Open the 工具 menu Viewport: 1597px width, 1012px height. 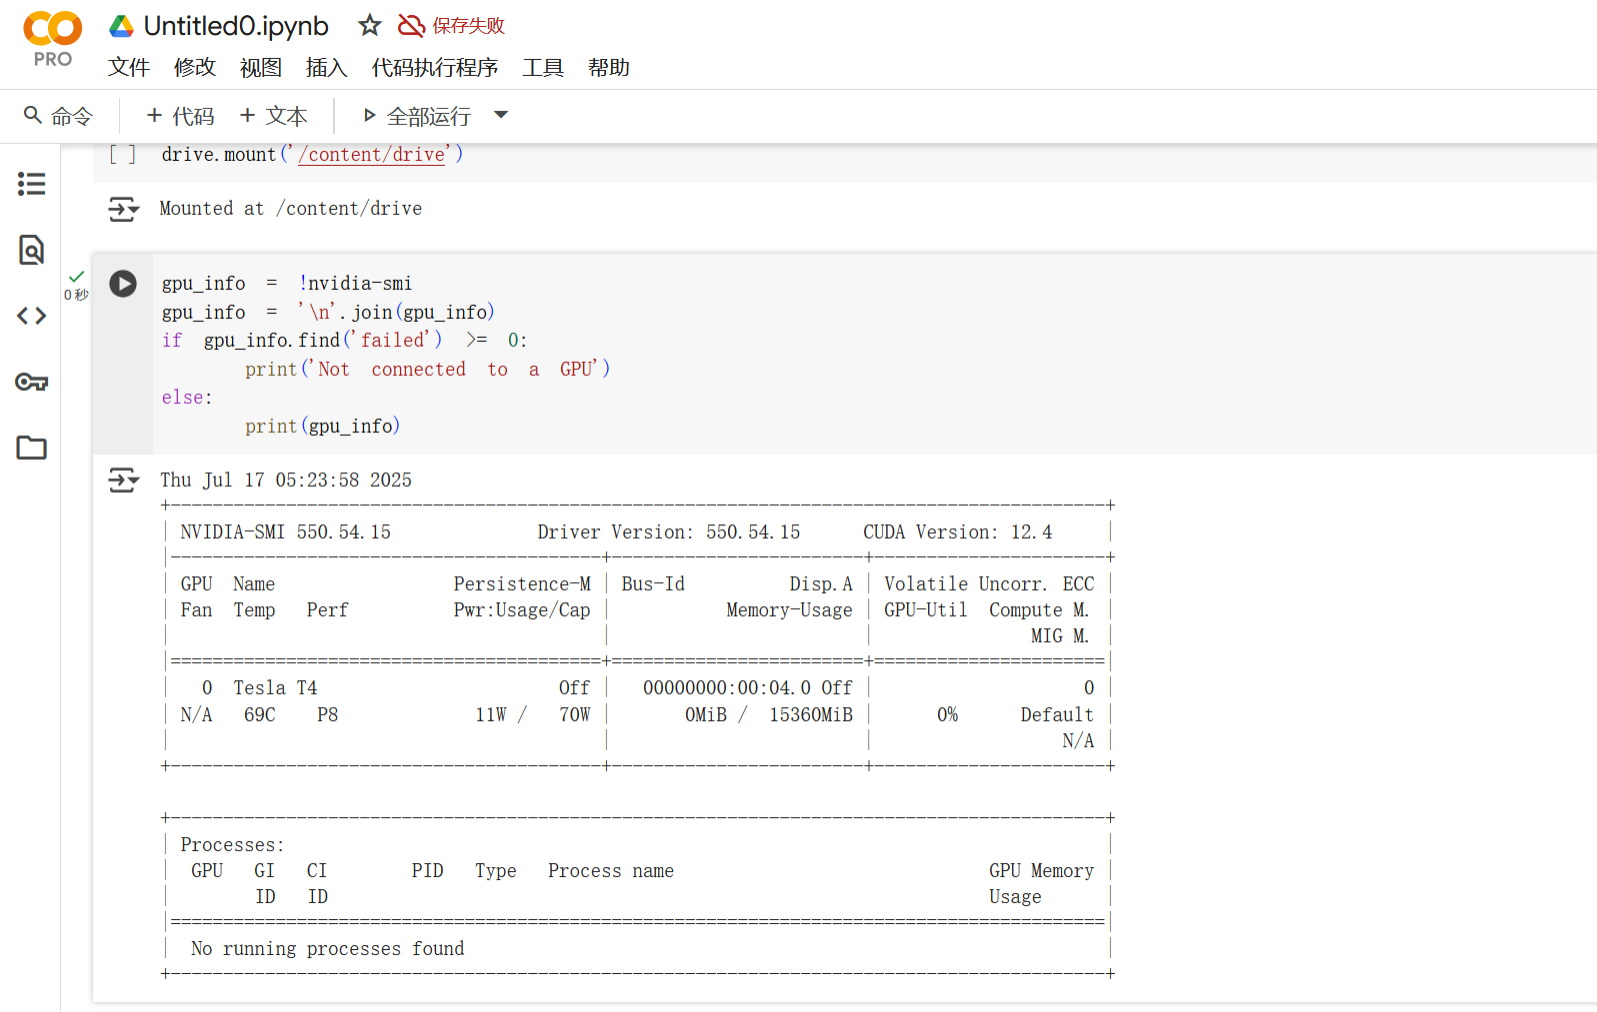pos(543,67)
